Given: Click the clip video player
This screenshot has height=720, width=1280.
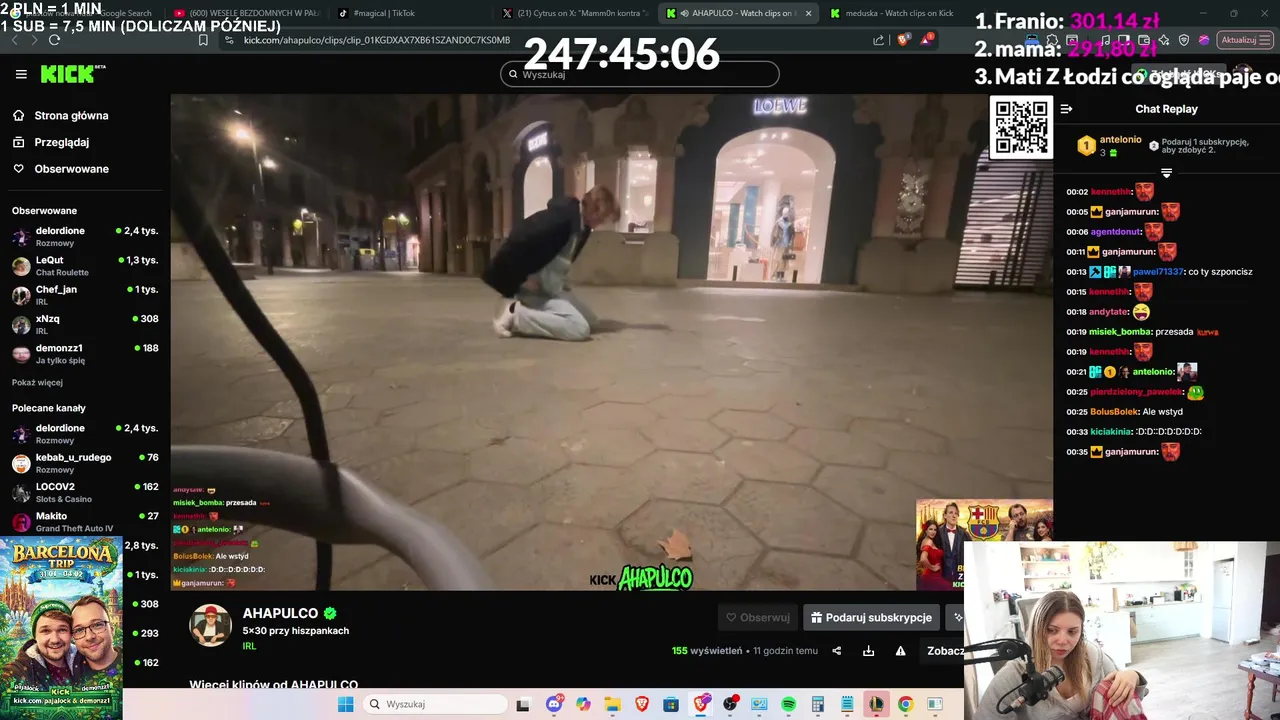Looking at the screenshot, I should tap(611, 342).
